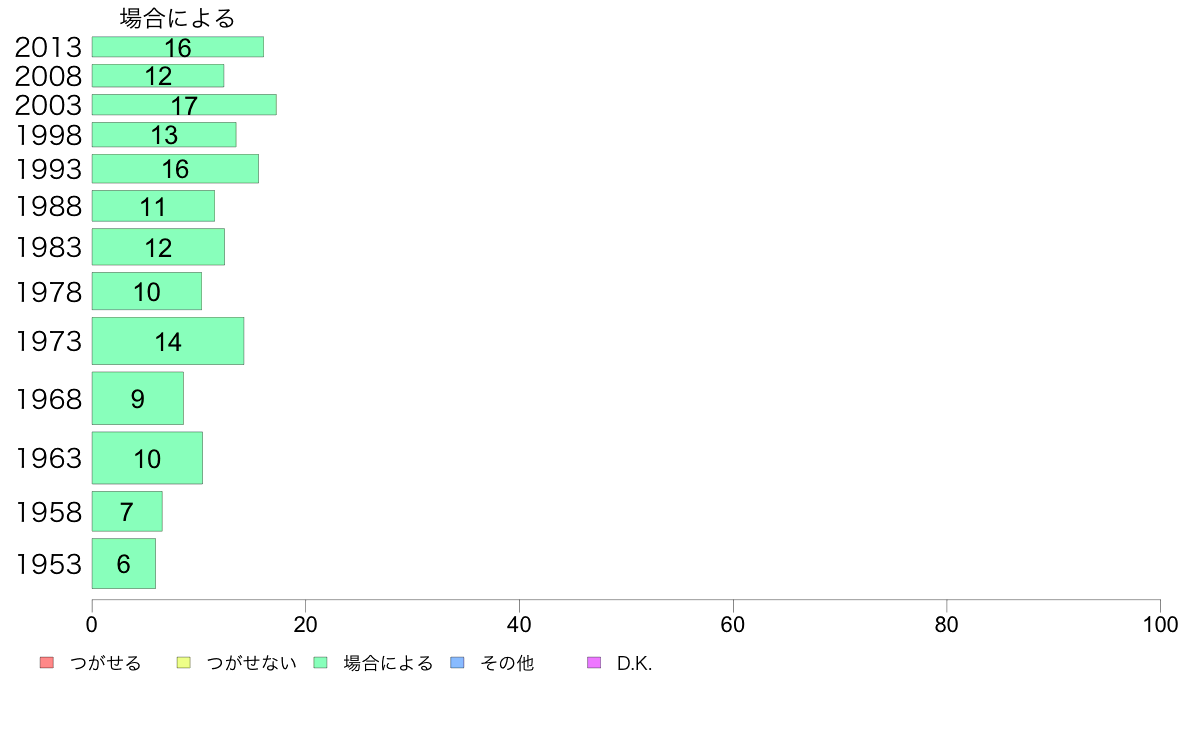Select the 2003 bar showing 17

pyautogui.click(x=184, y=105)
